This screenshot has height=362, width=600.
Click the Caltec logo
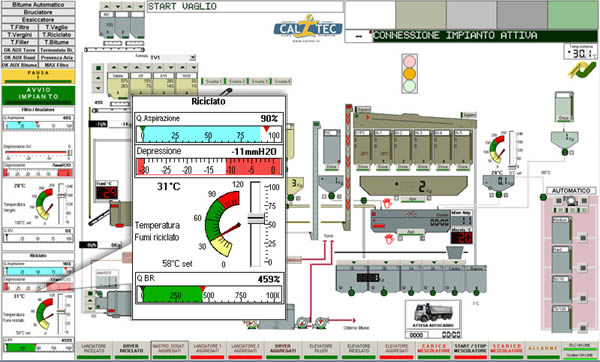click(308, 28)
